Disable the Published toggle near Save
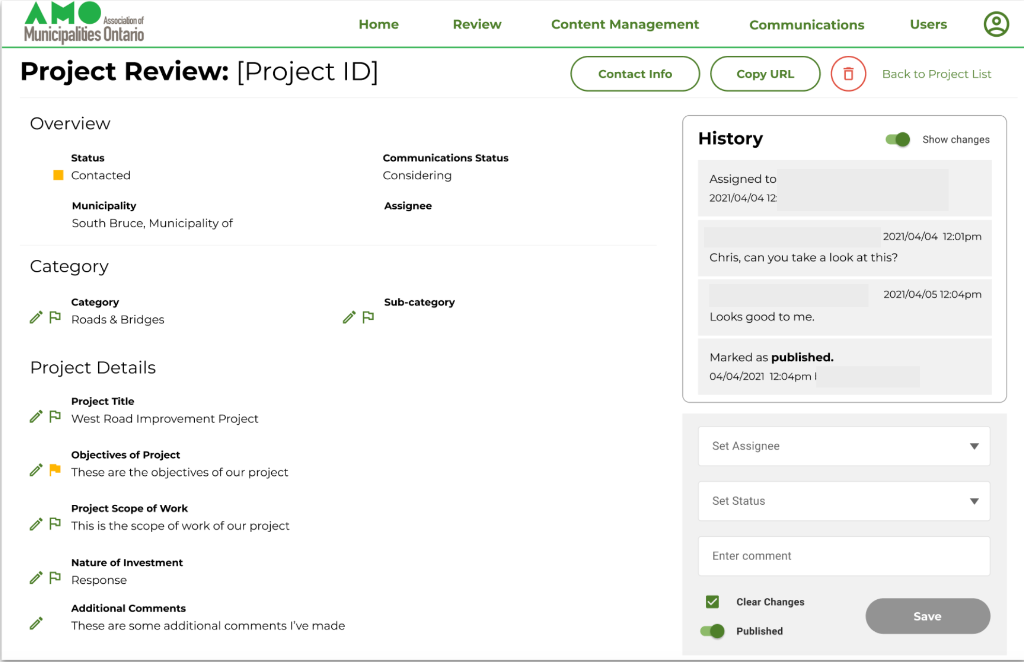 pos(712,631)
